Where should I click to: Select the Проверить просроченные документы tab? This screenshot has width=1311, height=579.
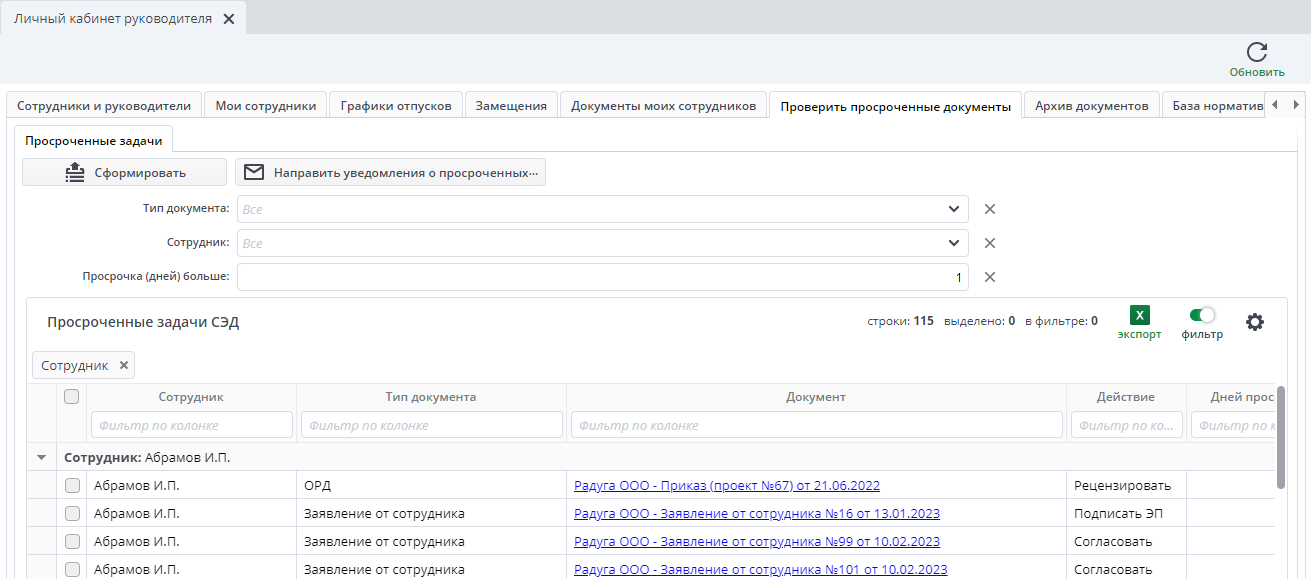click(896, 106)
